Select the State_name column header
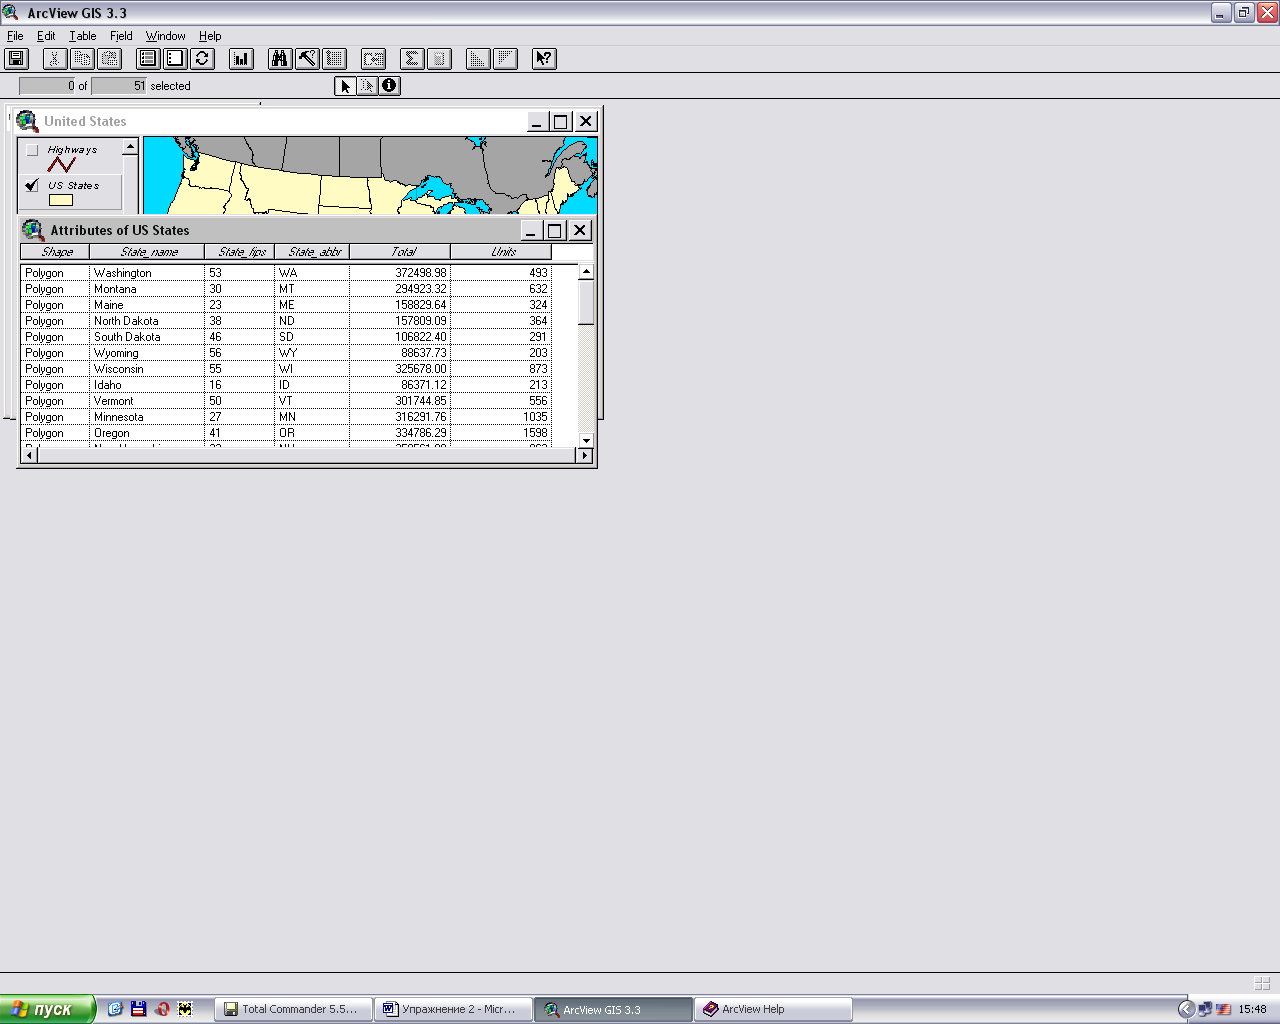 147,252
